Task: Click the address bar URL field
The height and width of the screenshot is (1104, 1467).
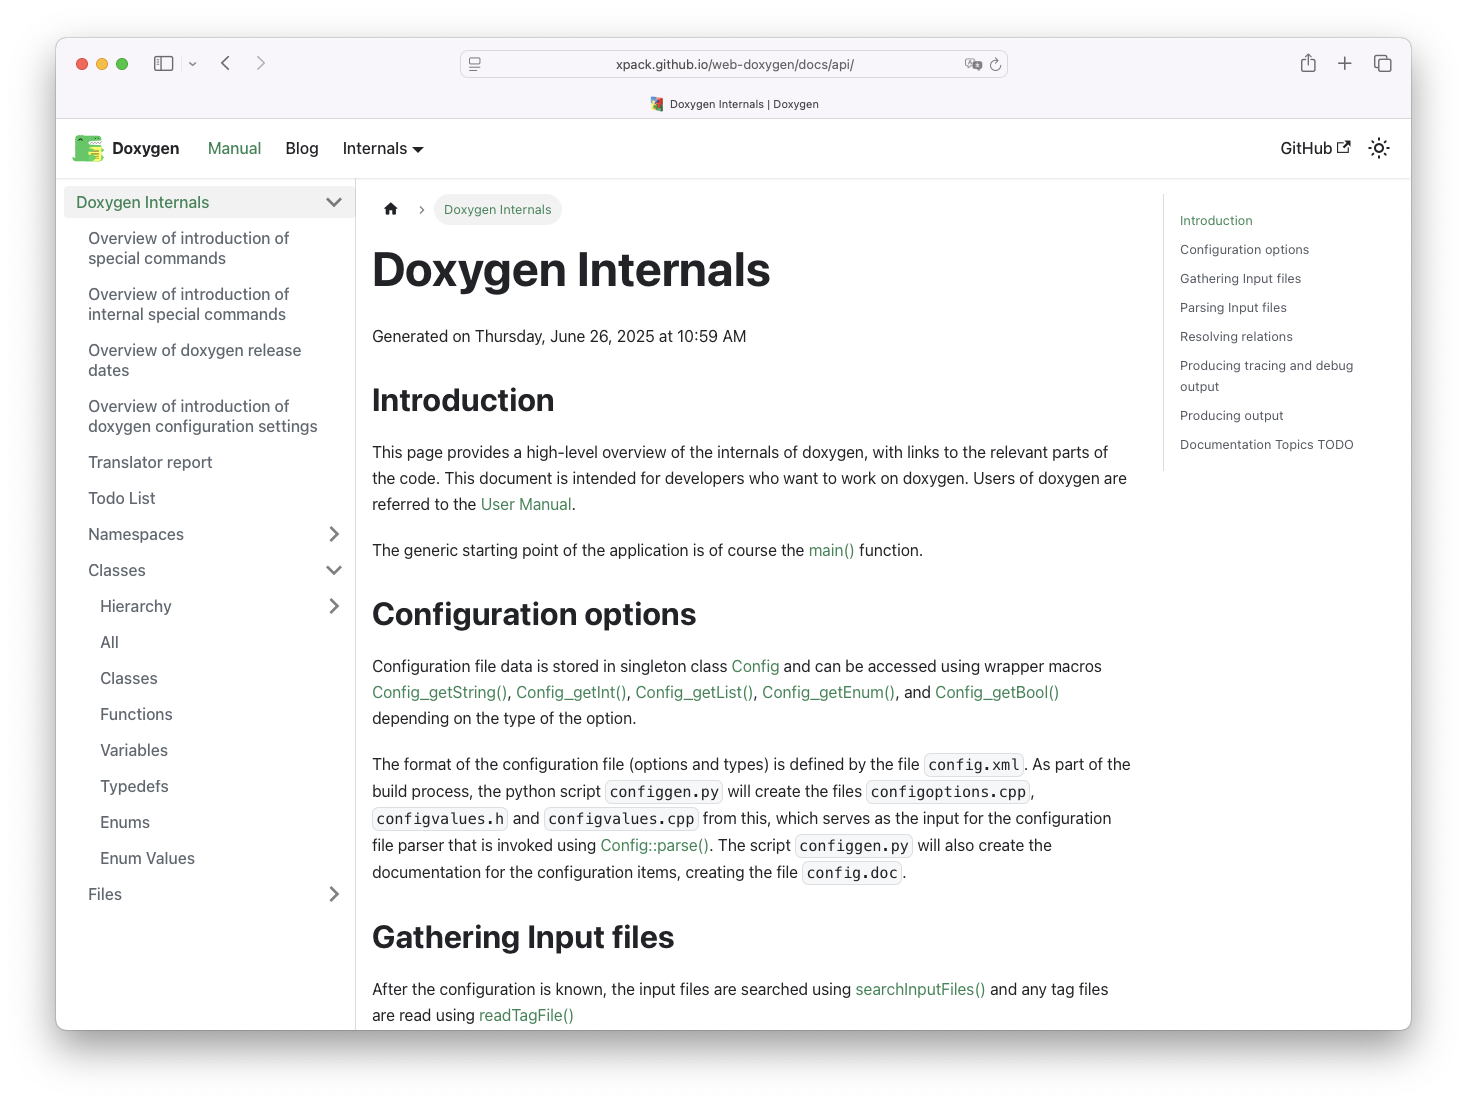Action: tap(734, 64)
